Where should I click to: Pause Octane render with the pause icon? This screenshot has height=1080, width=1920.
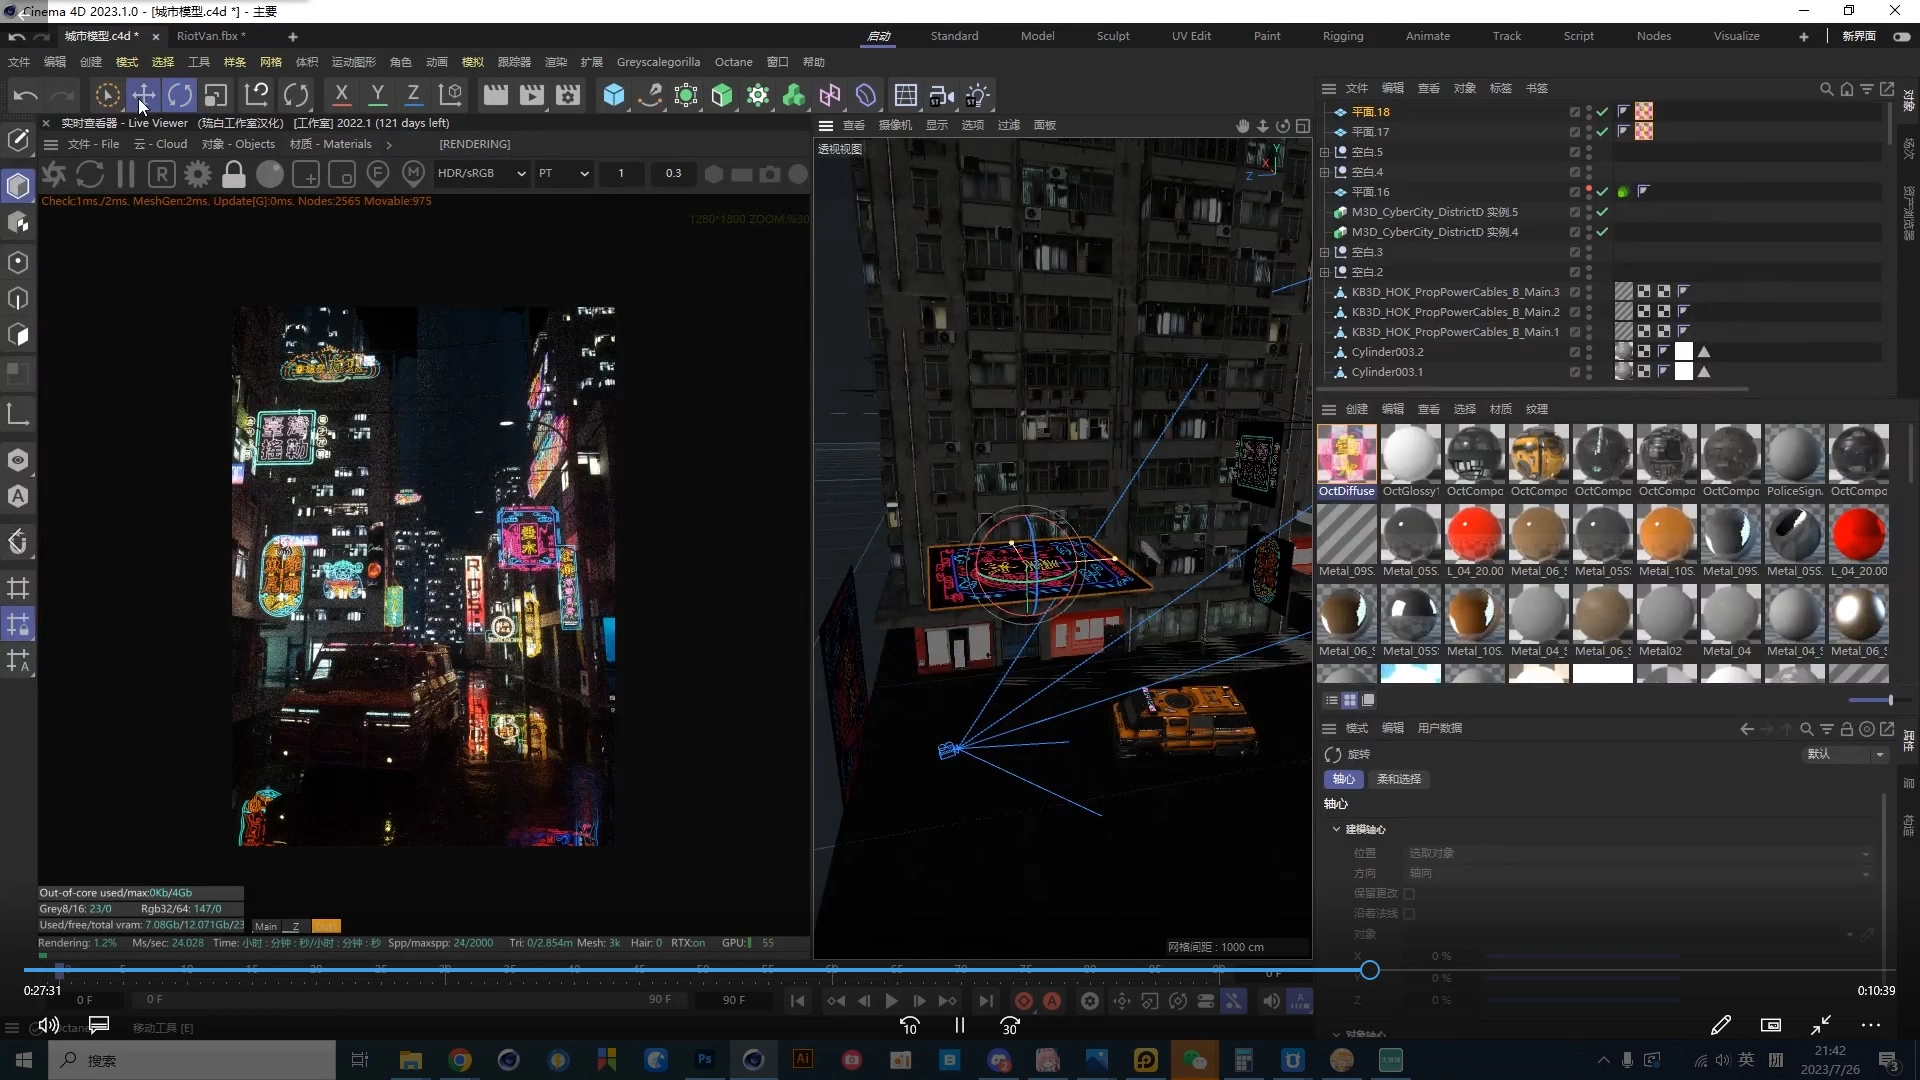[126, 174]
